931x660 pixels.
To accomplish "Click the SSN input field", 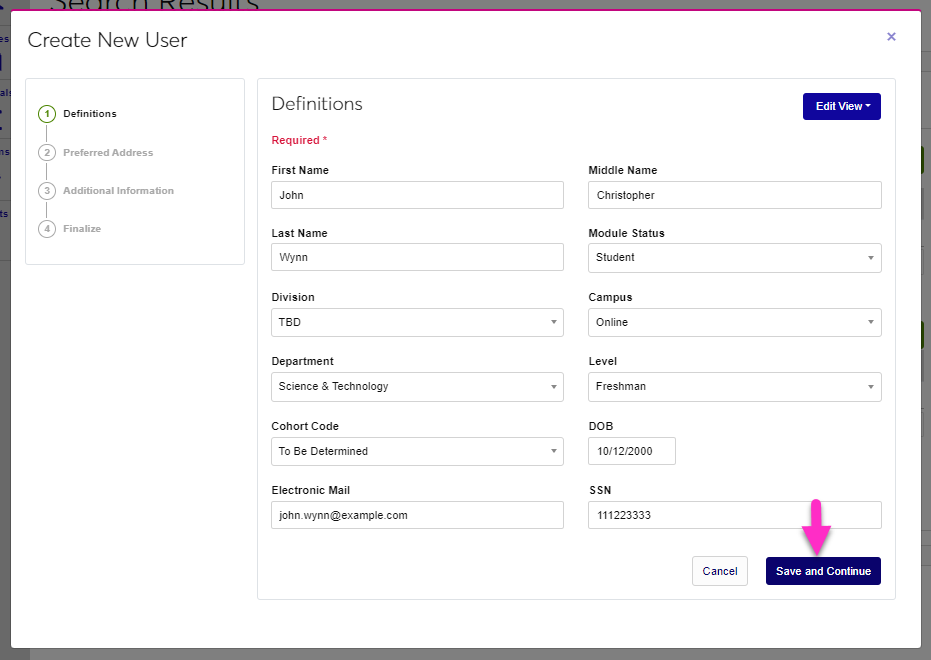I will 734,515.
